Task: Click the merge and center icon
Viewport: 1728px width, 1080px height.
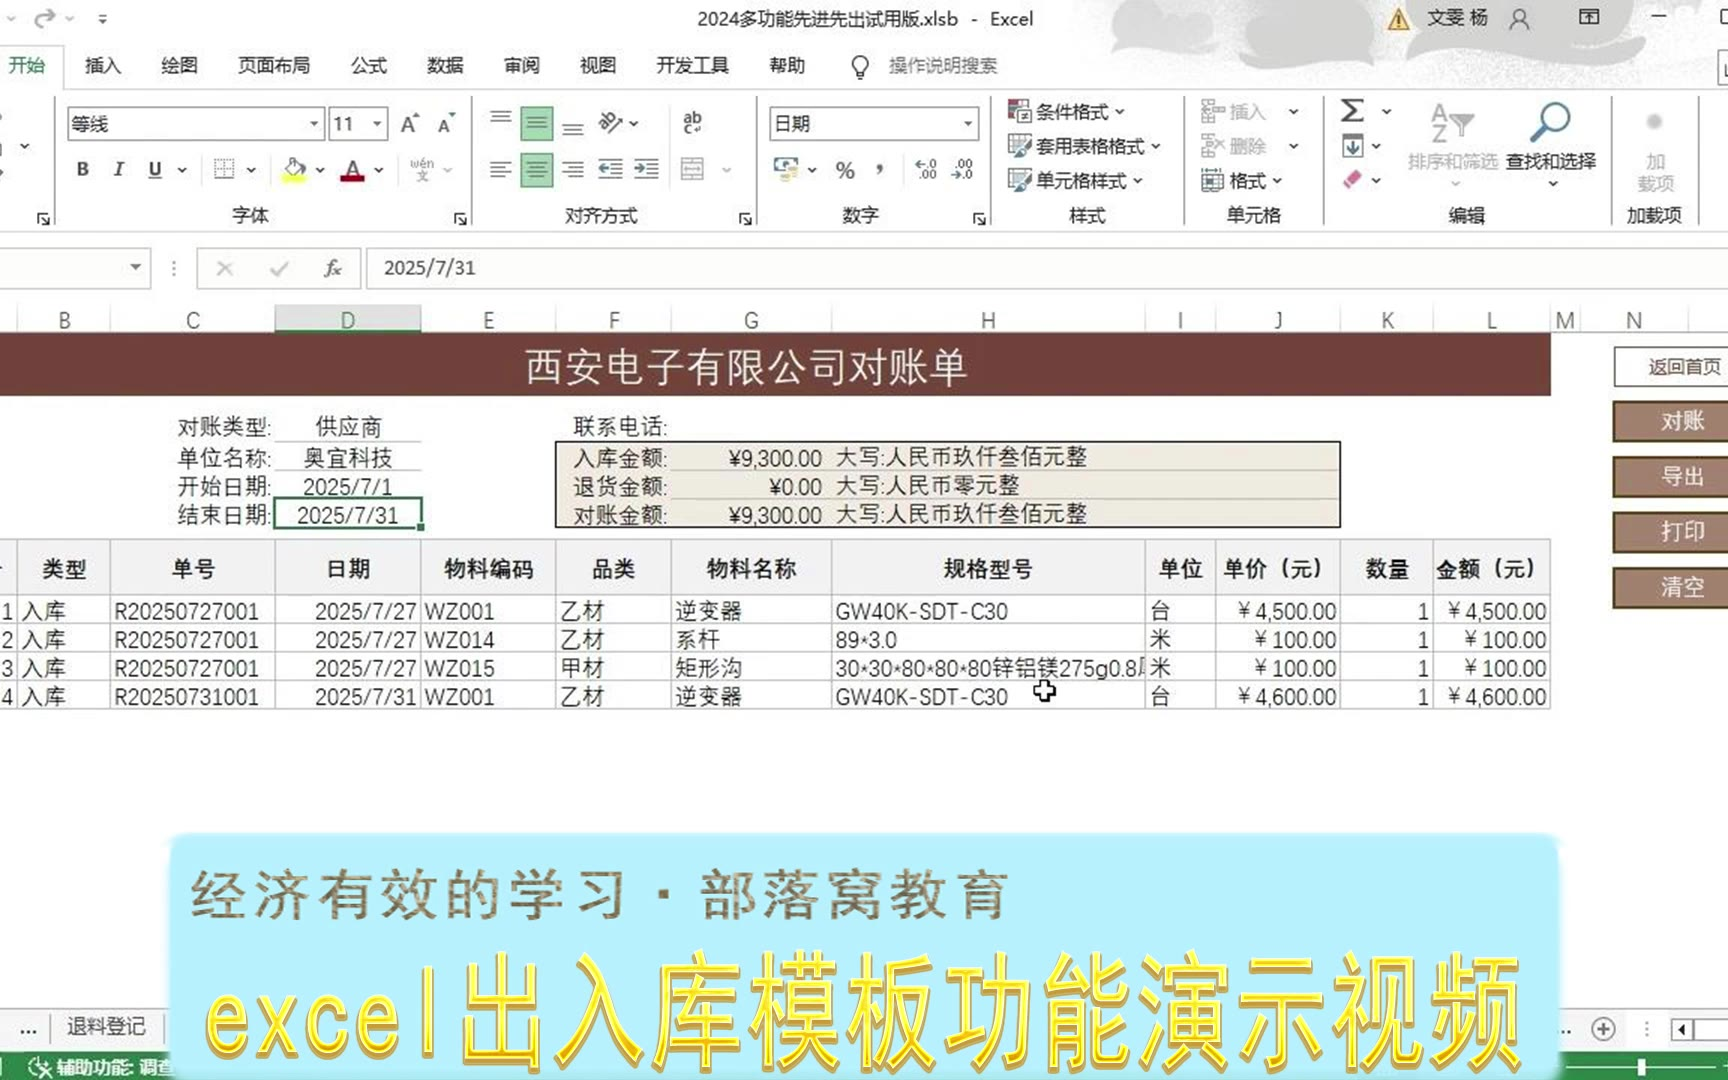Action: (x=692, y=169)
